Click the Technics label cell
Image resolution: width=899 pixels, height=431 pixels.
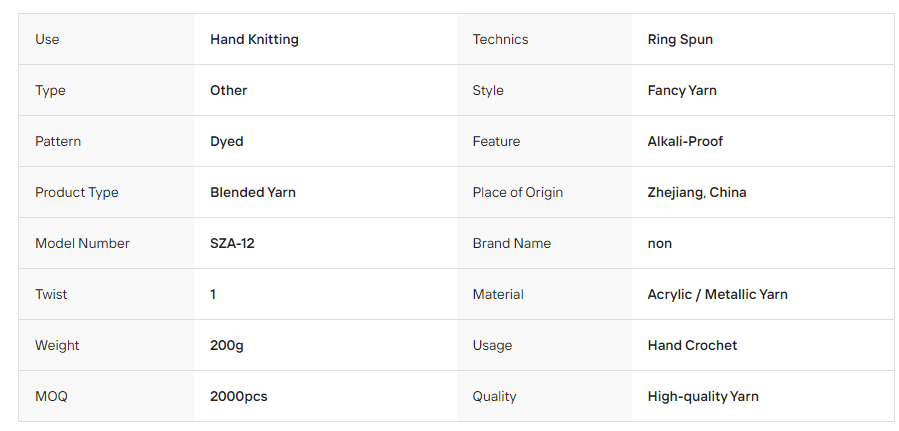(x=544, y=40)
